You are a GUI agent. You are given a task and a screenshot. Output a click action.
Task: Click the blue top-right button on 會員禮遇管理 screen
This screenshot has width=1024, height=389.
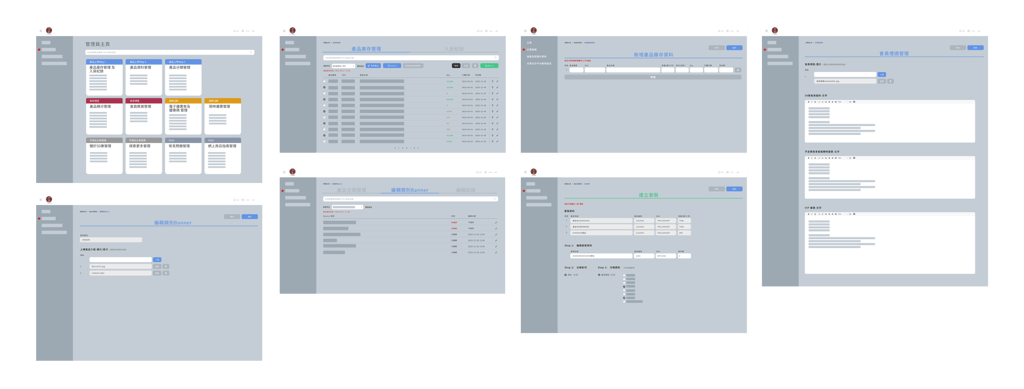click(x=976, y=48)
